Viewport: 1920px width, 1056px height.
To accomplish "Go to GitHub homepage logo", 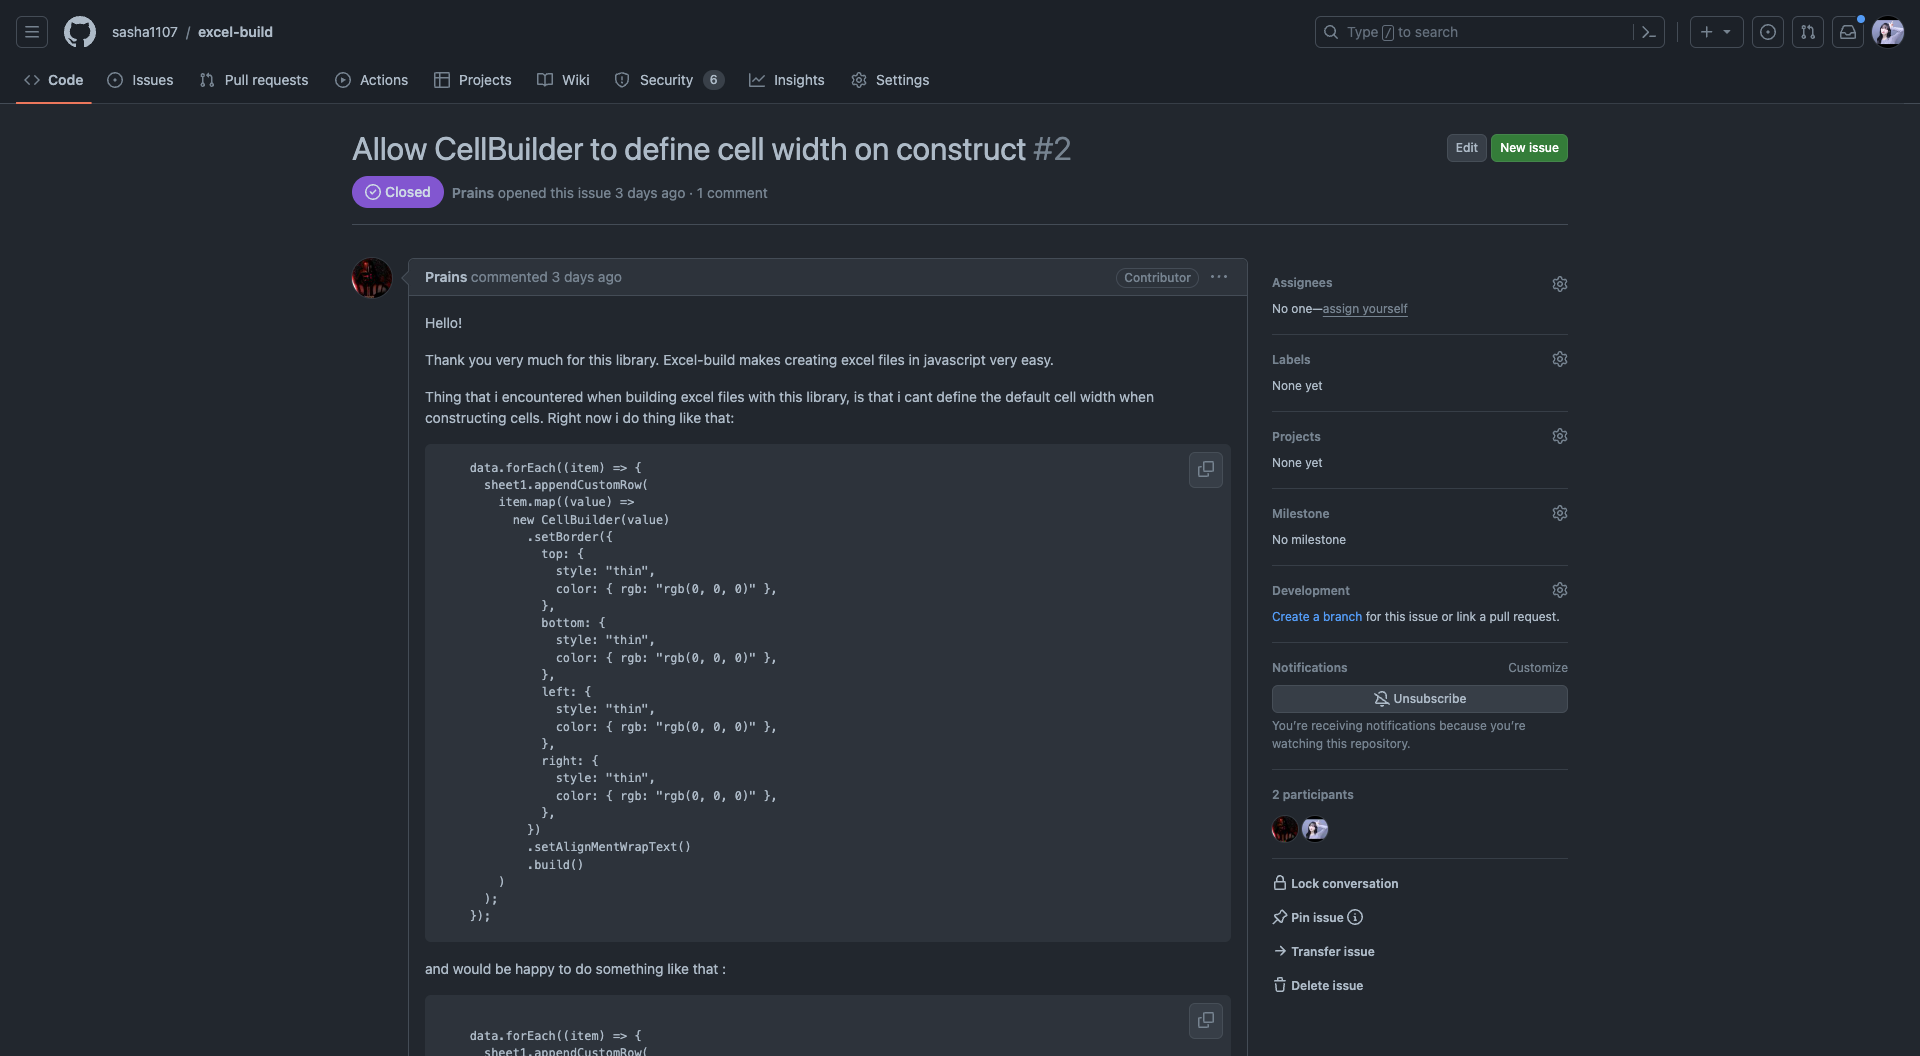I will [x=80, y=32].
